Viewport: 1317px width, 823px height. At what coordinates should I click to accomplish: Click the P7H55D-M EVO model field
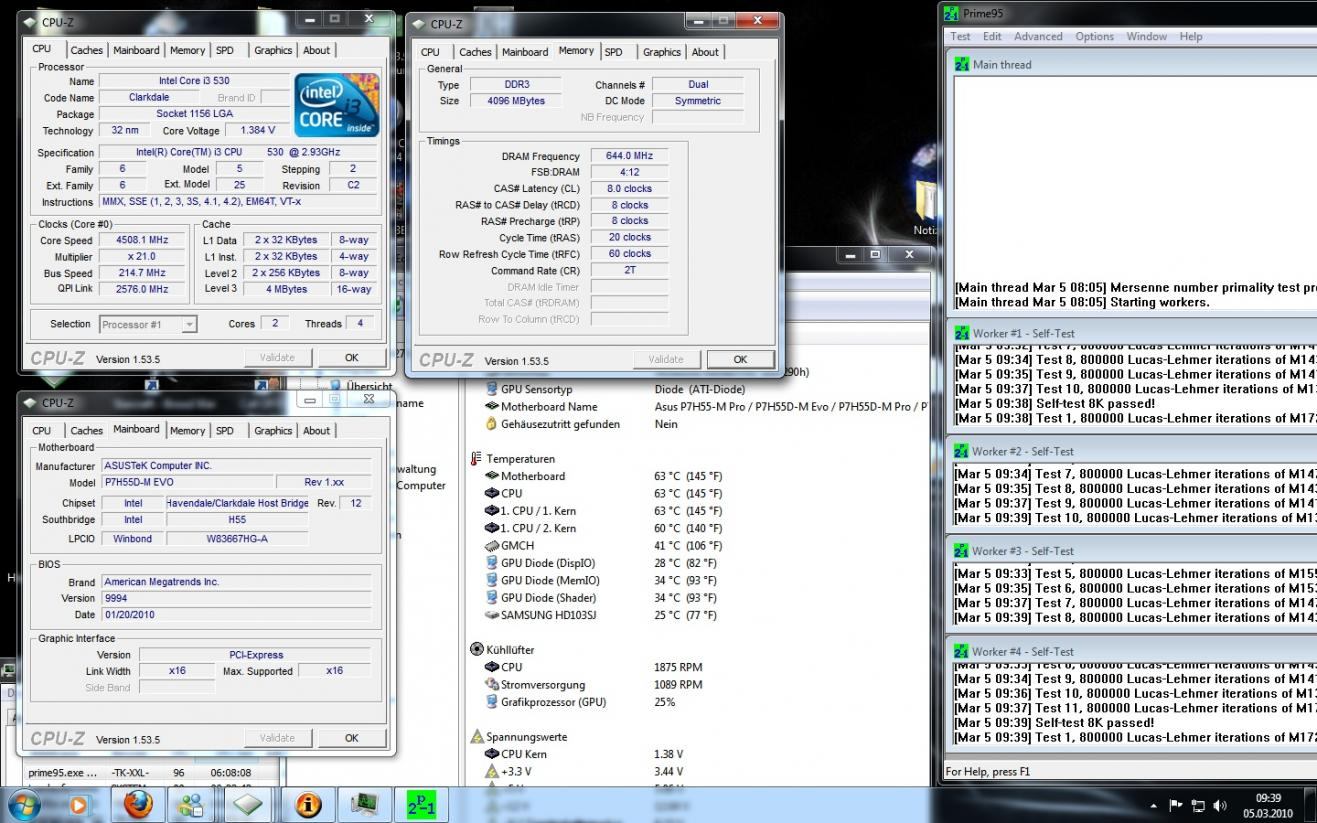(x=186, y=482)
